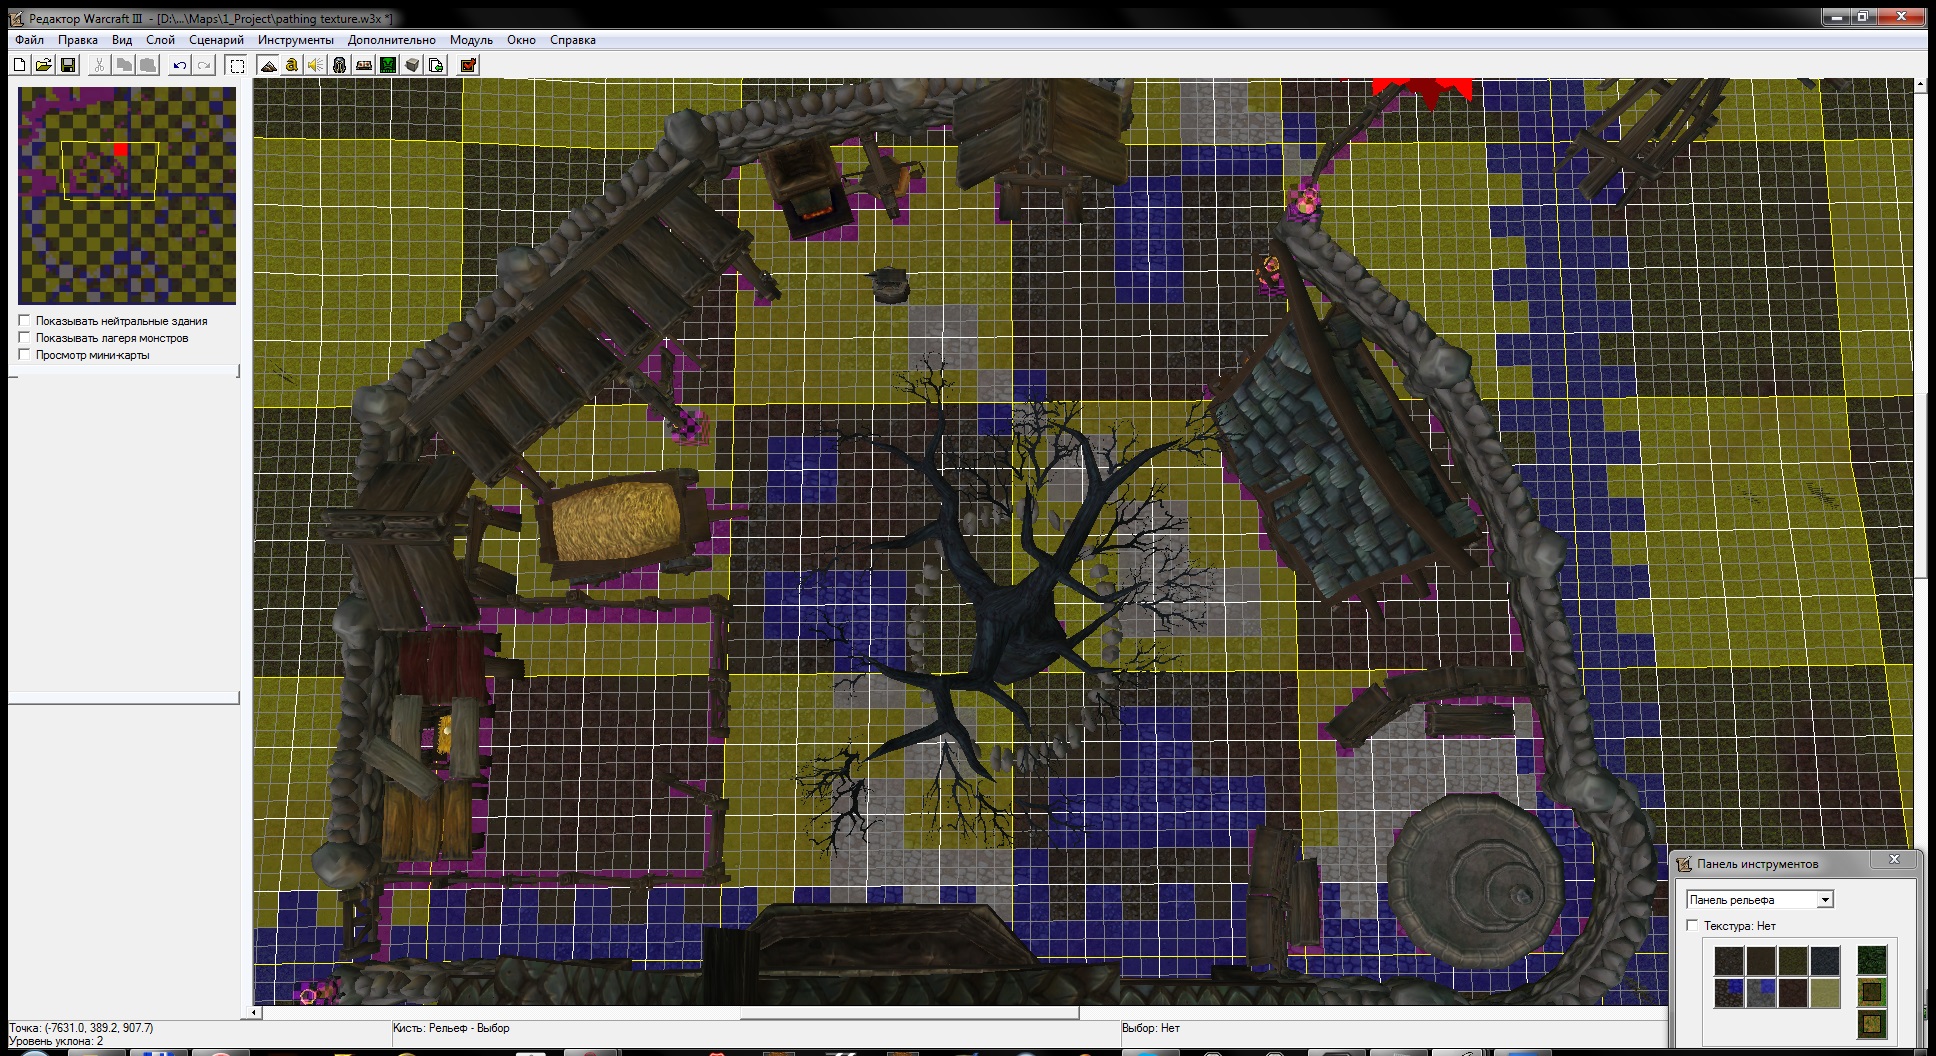Pick the grey stone with blue corner swatch
The width and height of the screenshot is (1936, 1056).
pos(1761,993)
